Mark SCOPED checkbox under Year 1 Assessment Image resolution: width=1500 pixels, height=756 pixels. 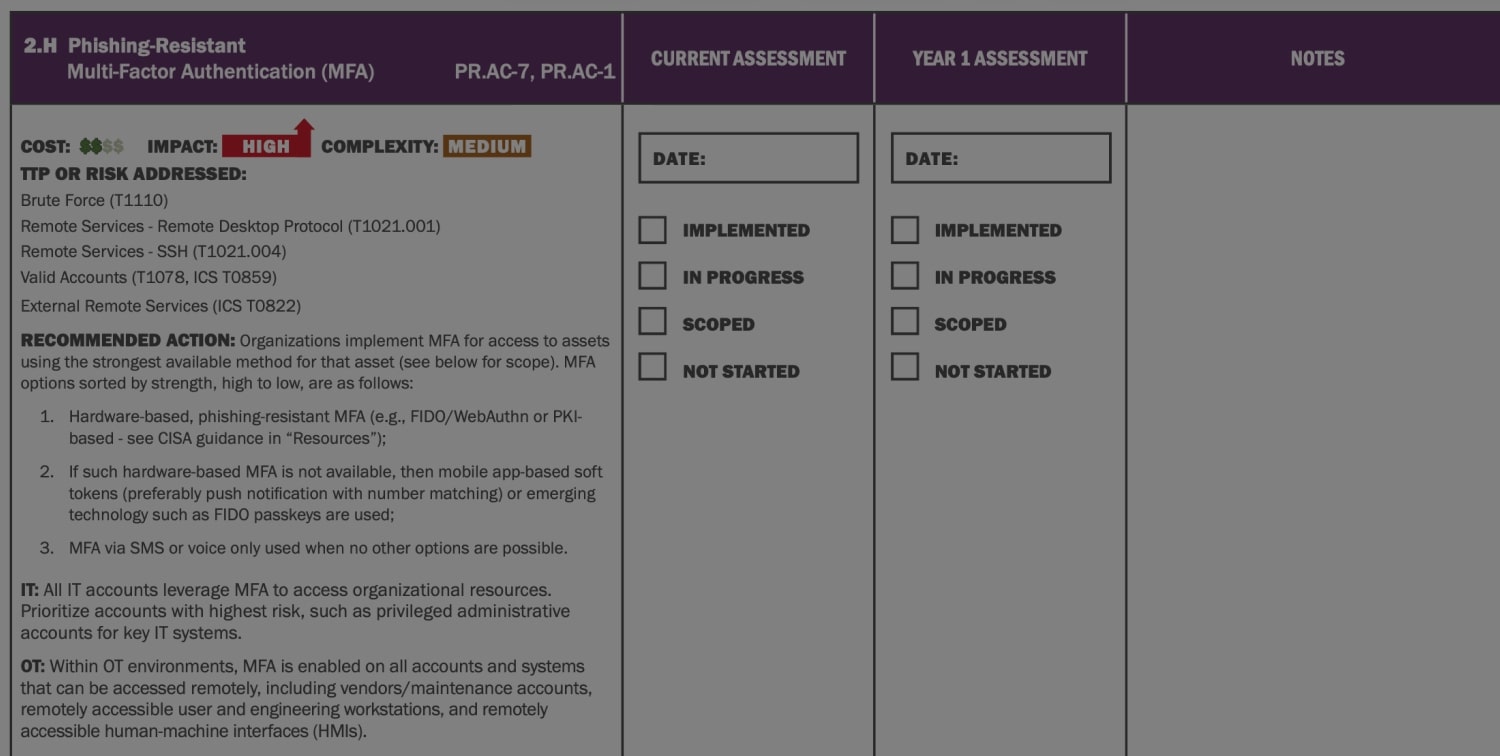[x=904, y=322]
